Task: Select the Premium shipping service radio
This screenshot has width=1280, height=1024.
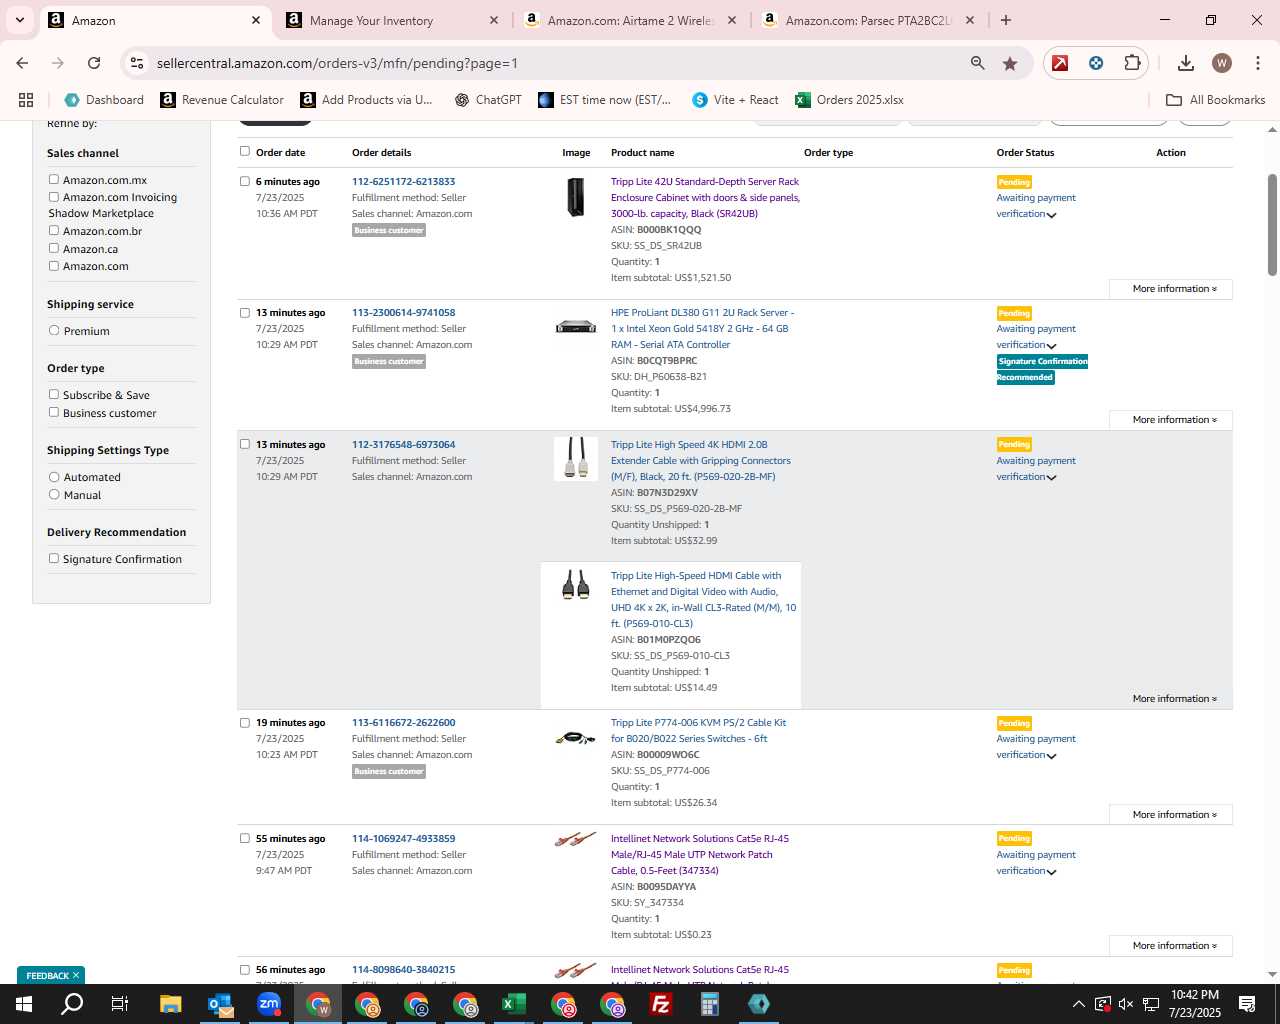Action: [54, 331]
